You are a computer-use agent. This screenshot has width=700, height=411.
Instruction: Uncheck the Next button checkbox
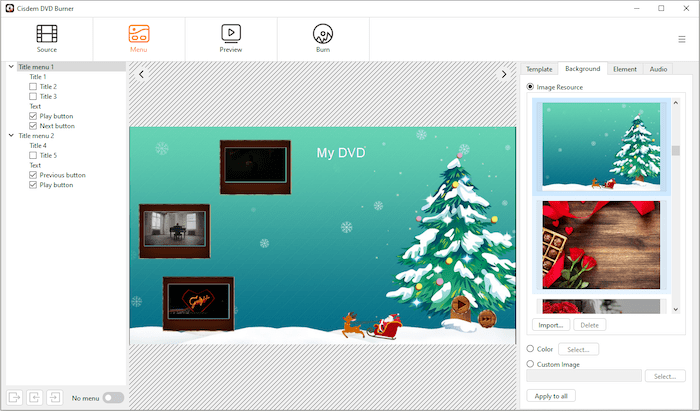pyautogui.click(x=33, y=126)
